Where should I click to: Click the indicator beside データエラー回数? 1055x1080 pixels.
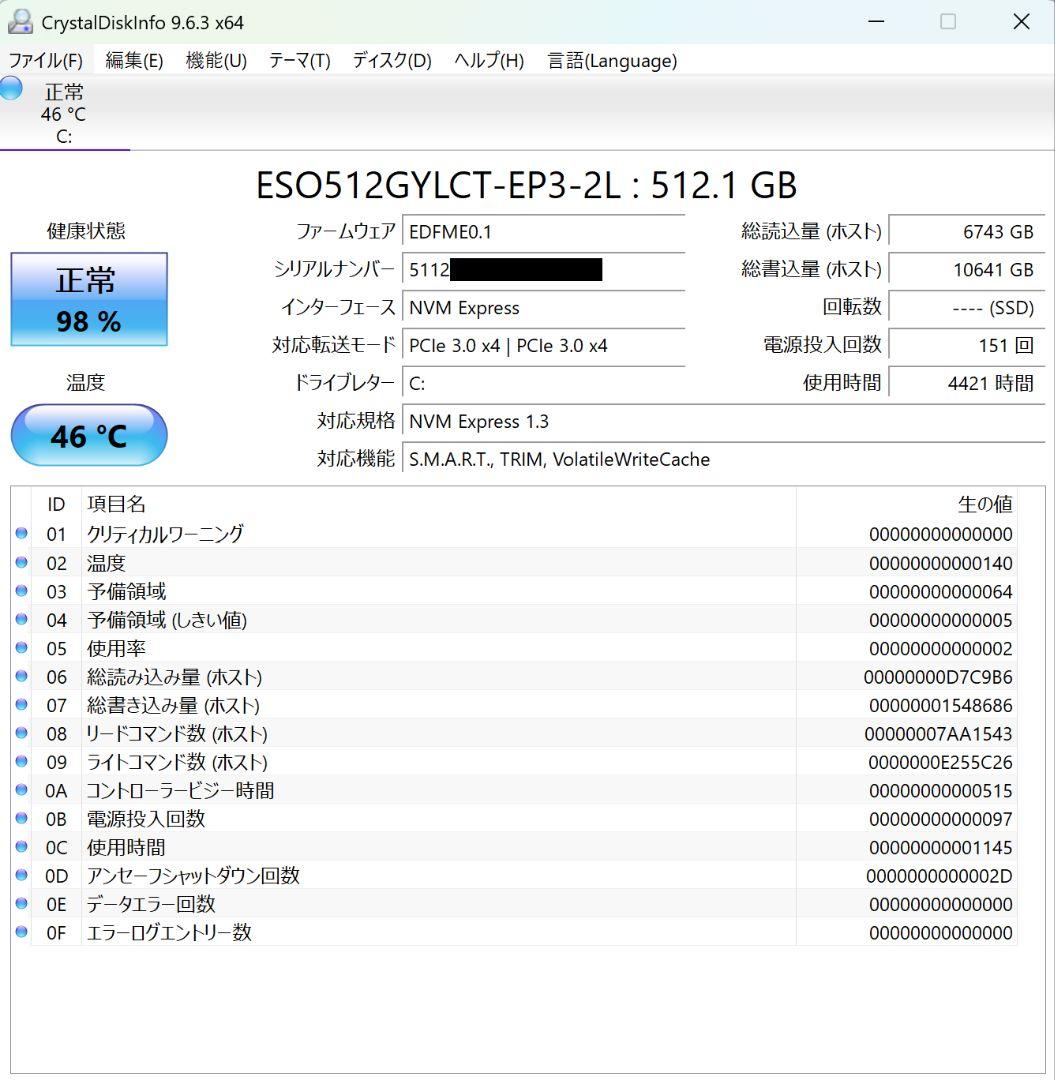(21, 903)
